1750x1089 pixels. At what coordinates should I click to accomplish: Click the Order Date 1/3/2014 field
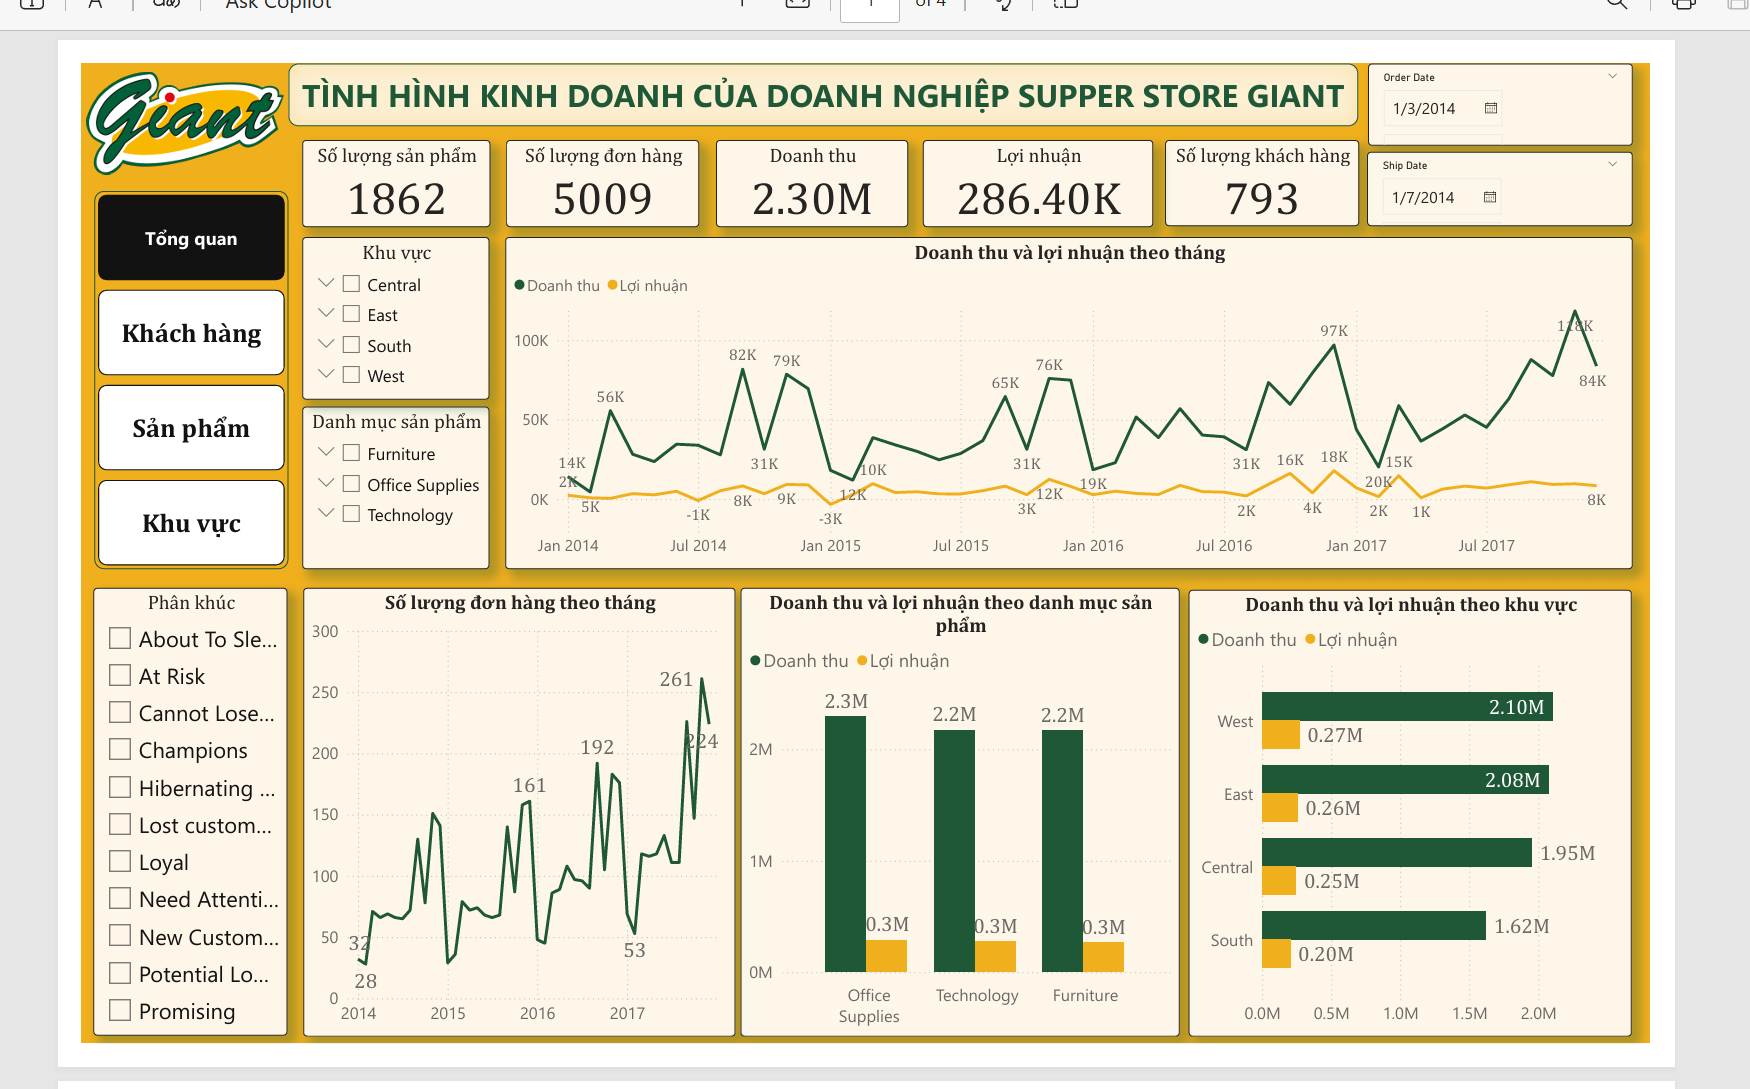1443,108
